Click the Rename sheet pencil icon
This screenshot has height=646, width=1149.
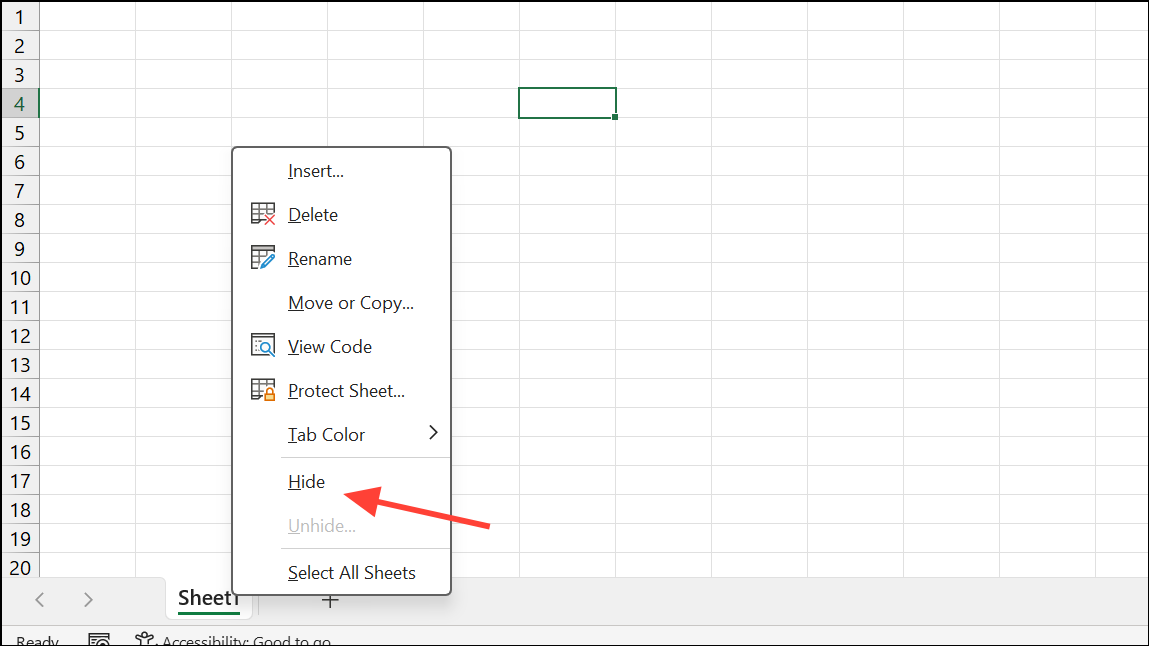pyautogui.click(x=263, y=259)
